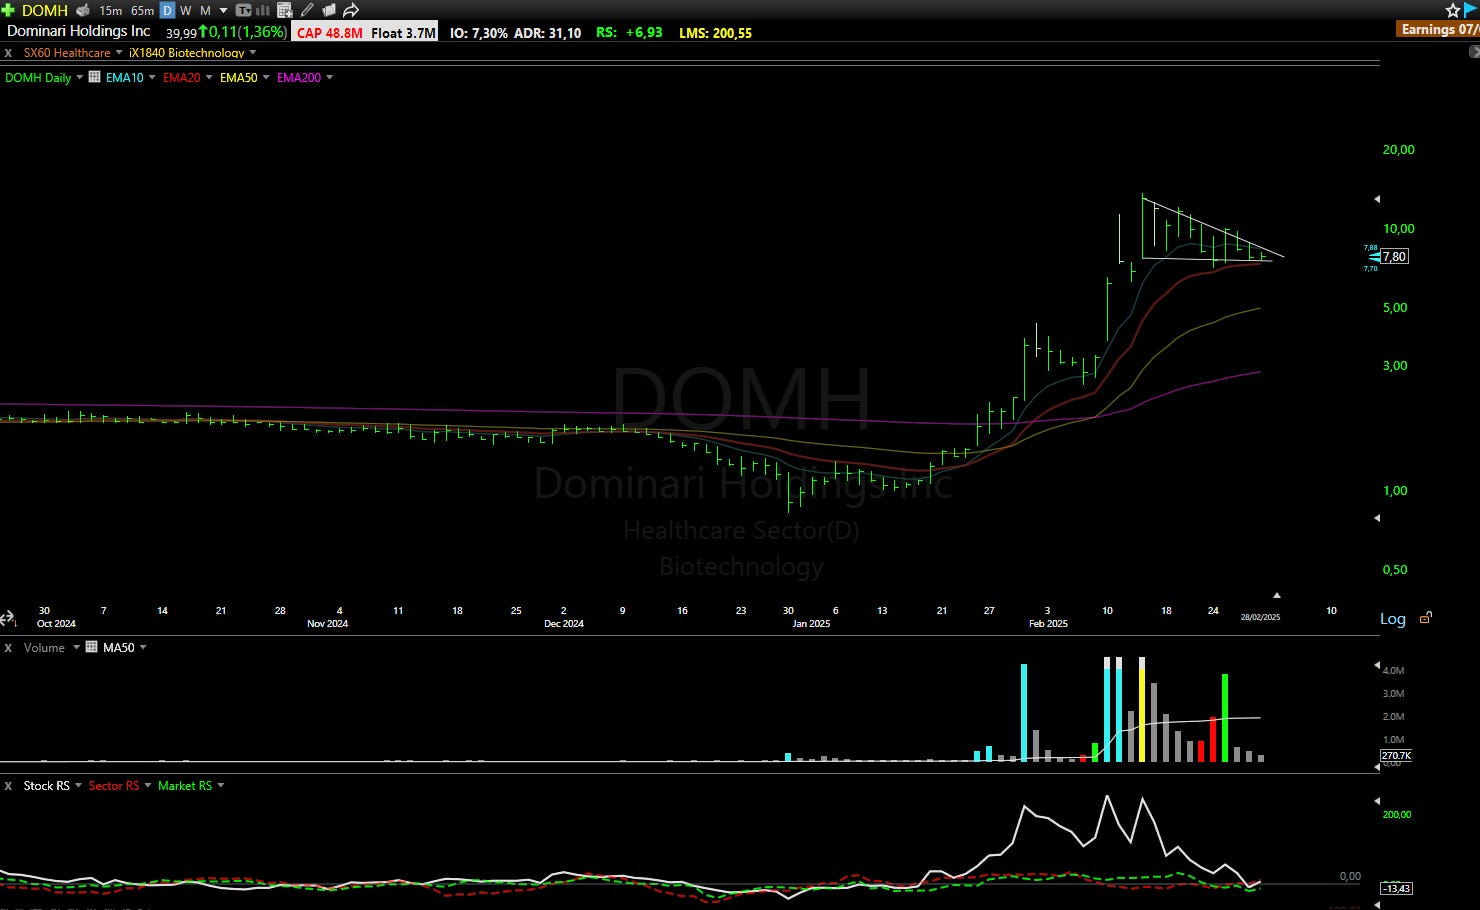Open the DOMH Daily dropdown arrow

[x=80, y=77]
